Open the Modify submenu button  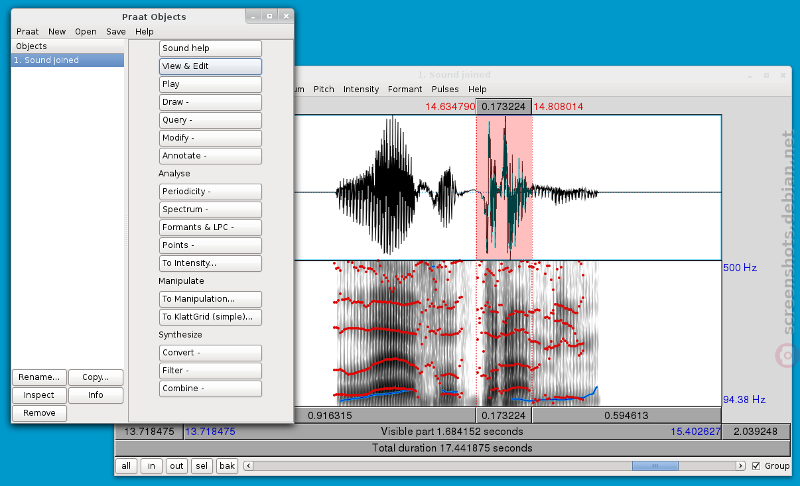(x=210, y=138)
